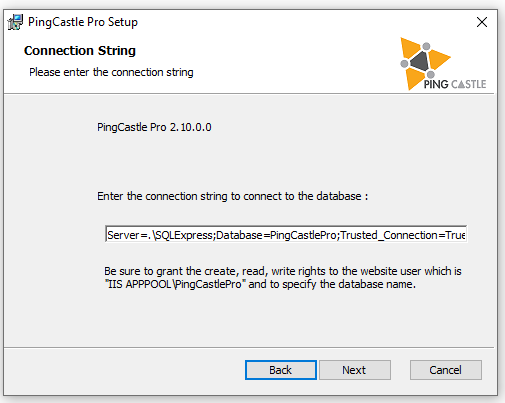Click the 'Please enter the connection string' subtitle

111,72
